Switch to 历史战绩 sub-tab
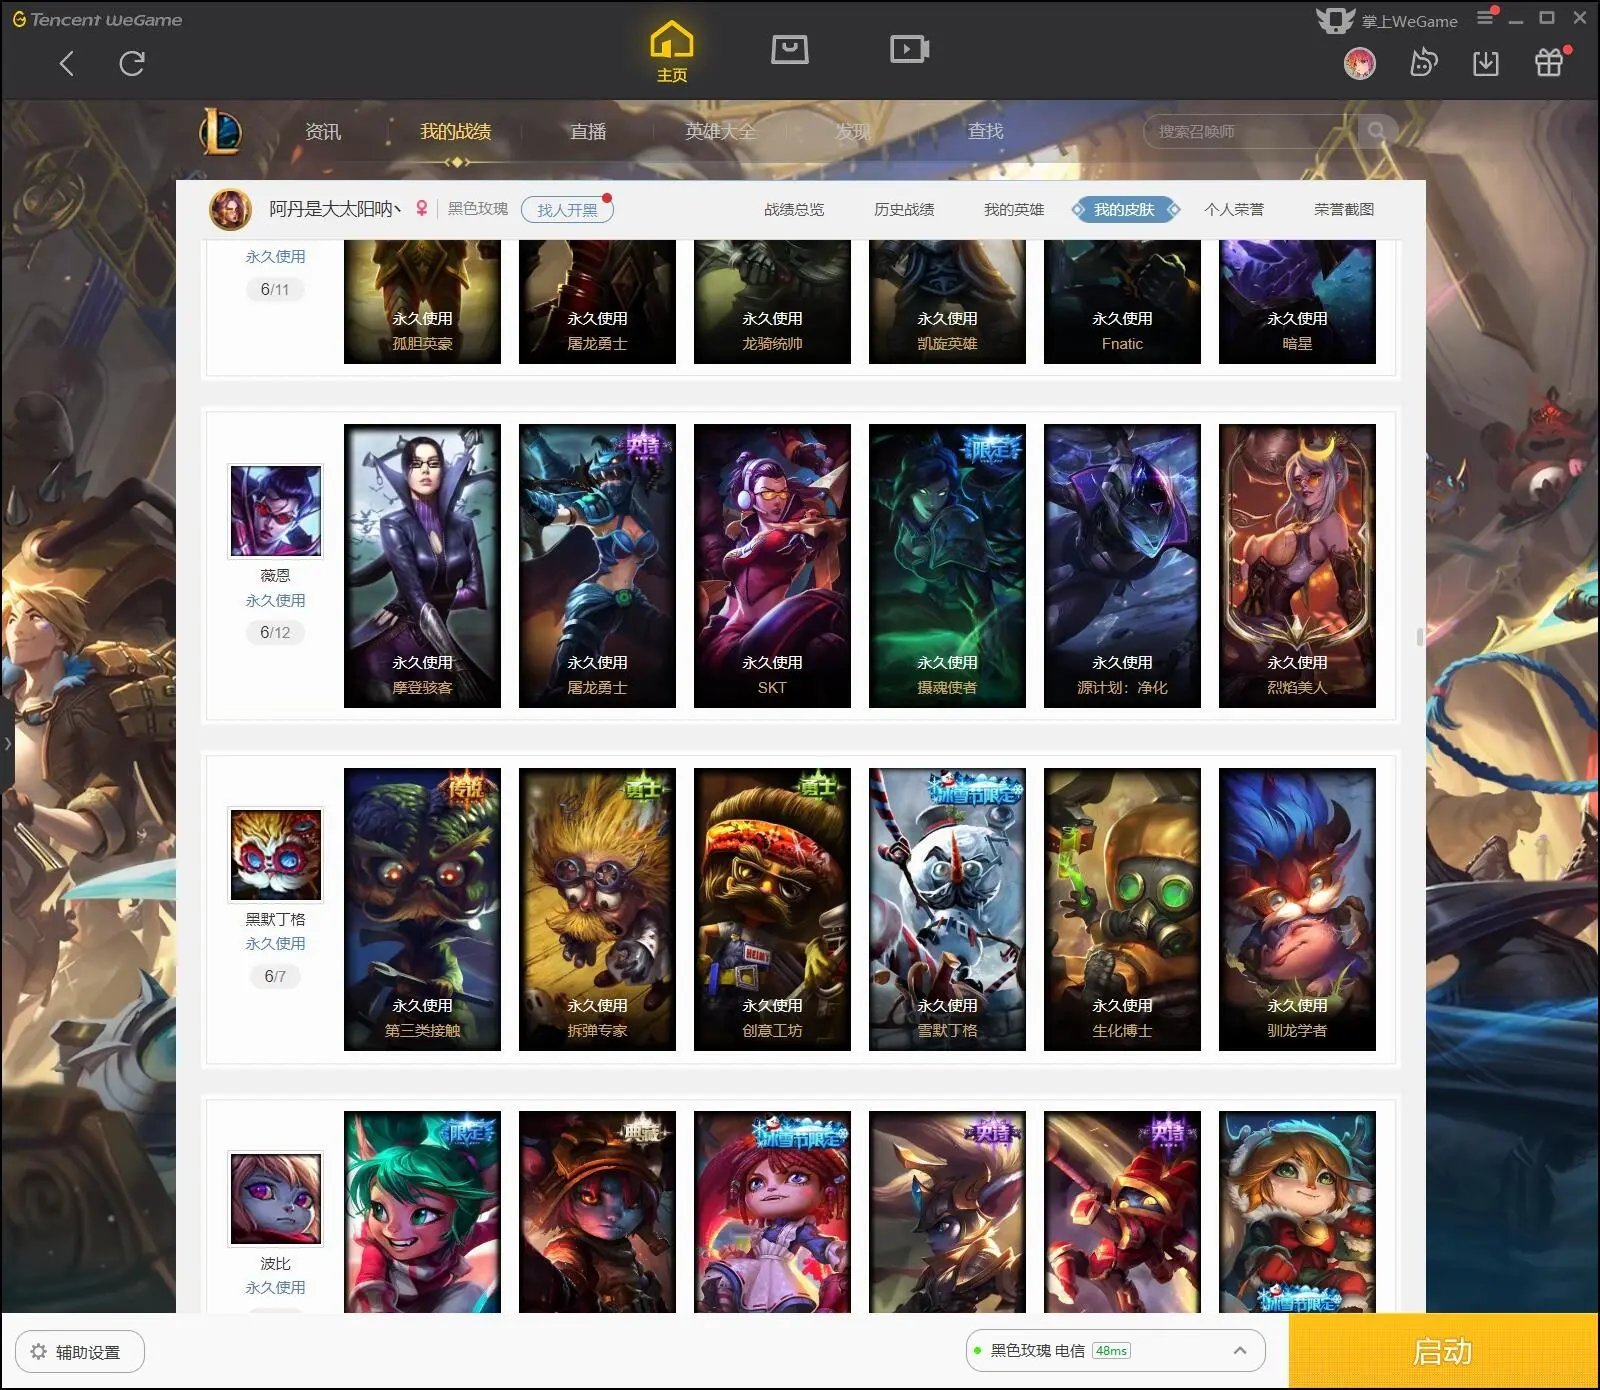The height and width of the screenshot is (1390, 1600). 904,209
